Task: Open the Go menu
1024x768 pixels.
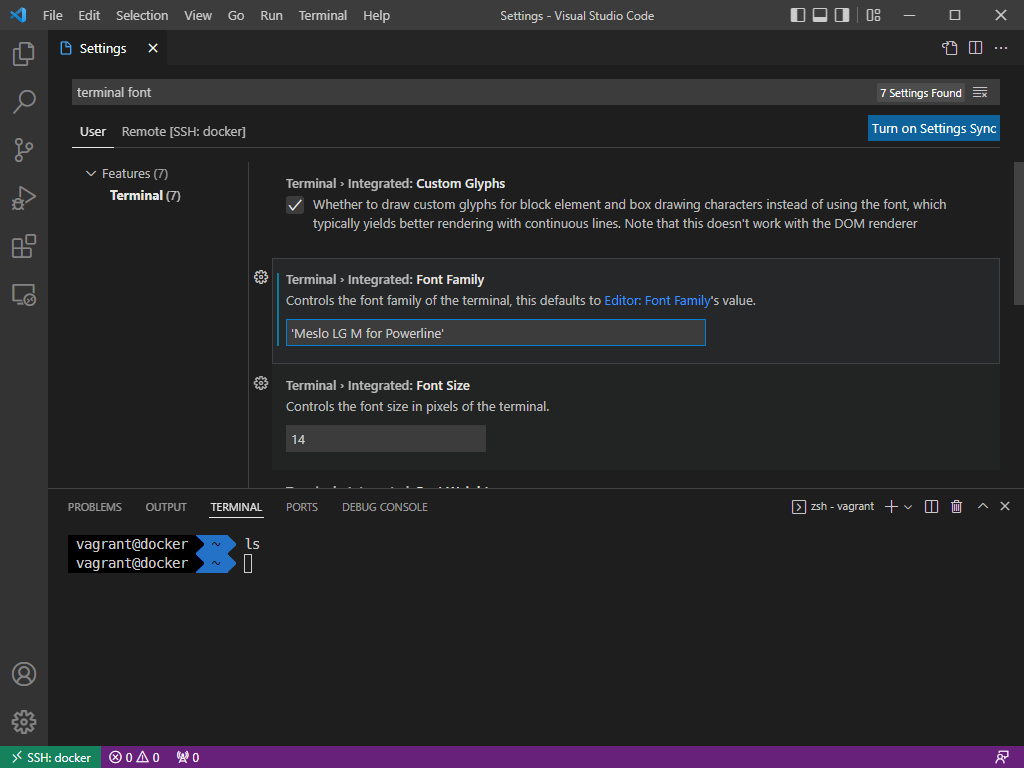Action: point(236,16)
